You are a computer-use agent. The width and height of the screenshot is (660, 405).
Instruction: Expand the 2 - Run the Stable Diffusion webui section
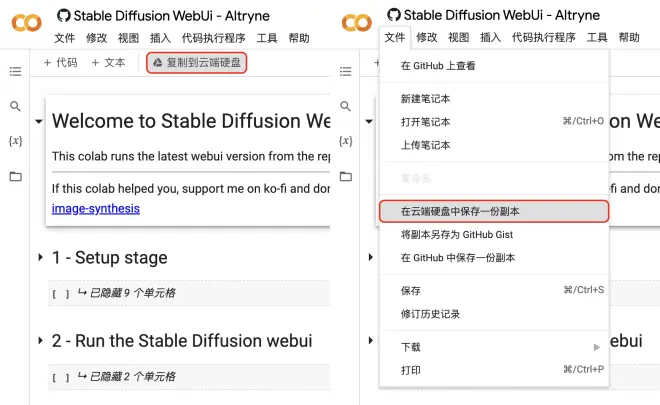(x=40, y=341)
